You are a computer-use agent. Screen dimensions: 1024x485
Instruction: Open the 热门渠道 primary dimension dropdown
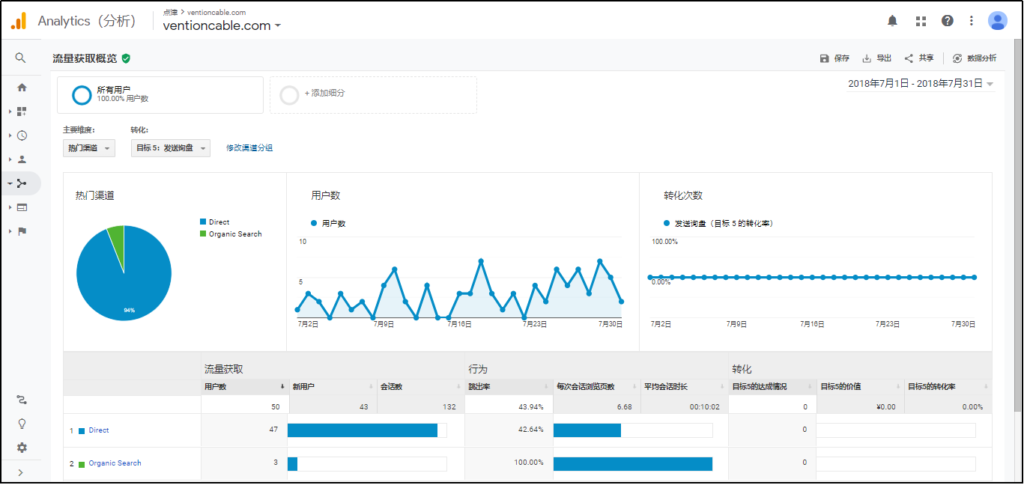(x=89, y=148)
